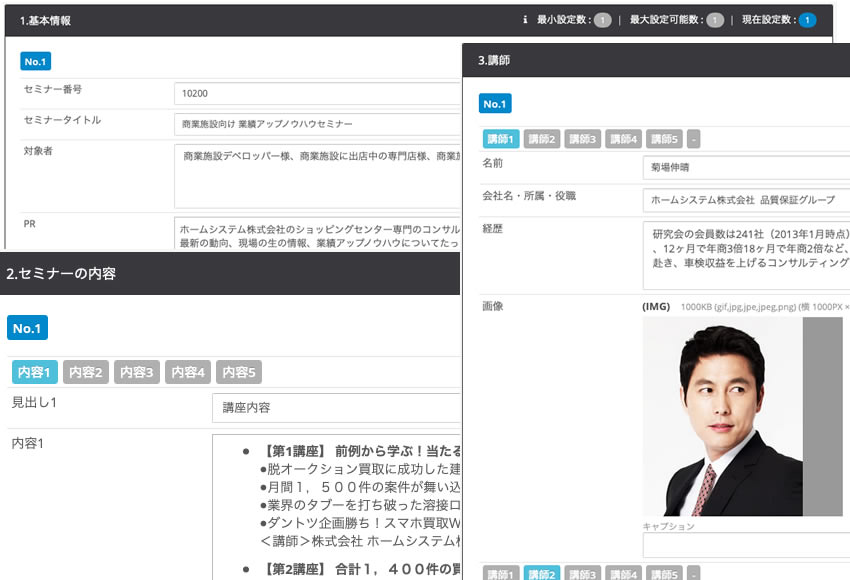Focus the 会社名・所属・役職 input field
This screenshot has height=580, width=850.
(x=746, y=200)
